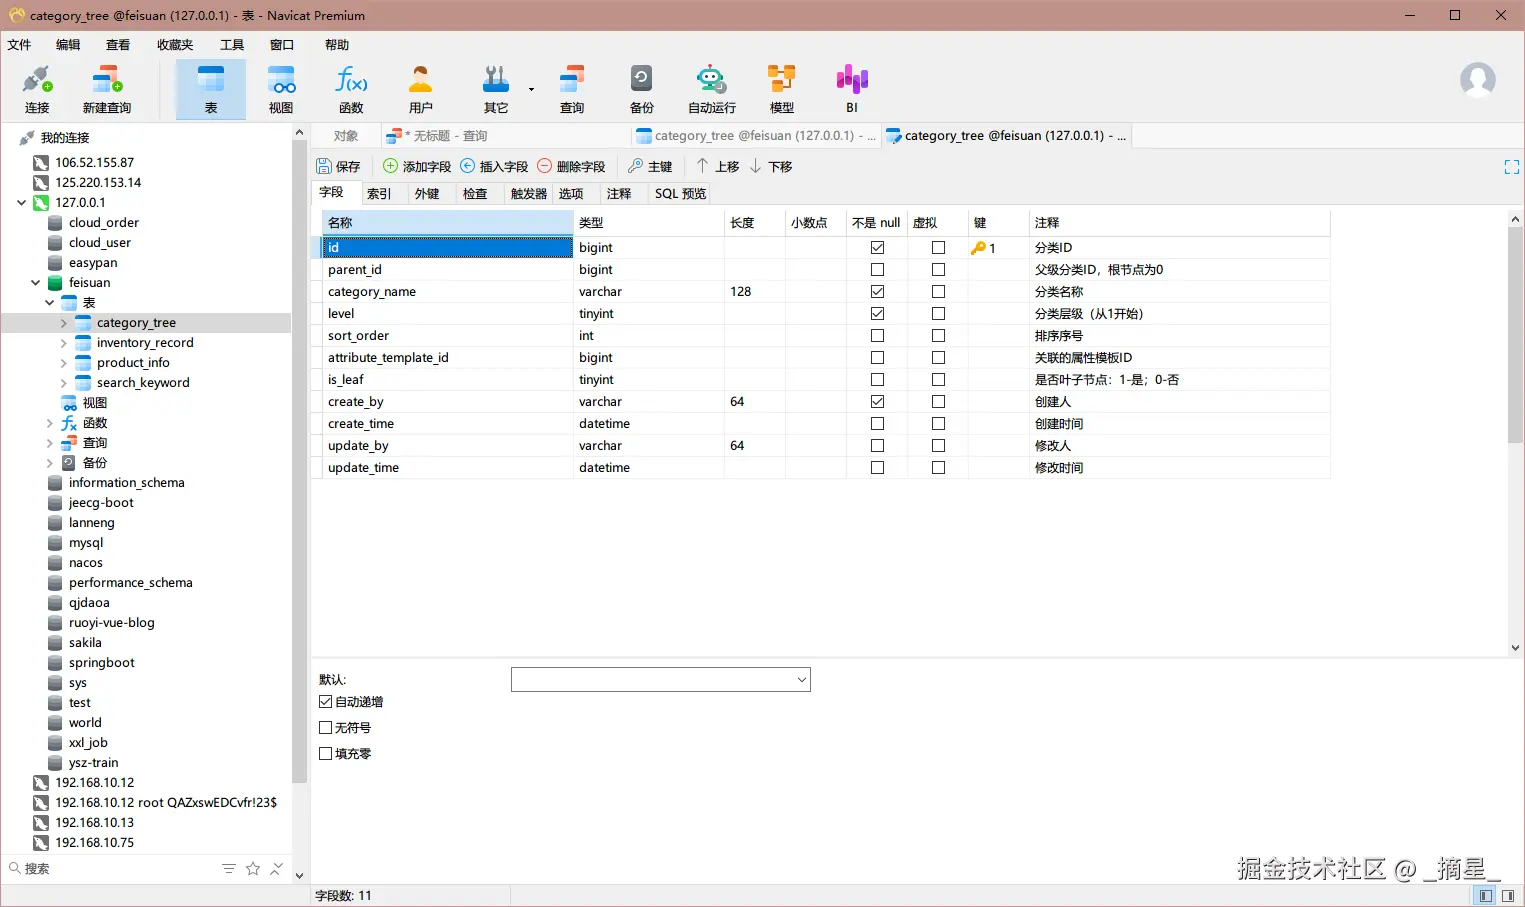1525x907 pixels.
Task: Open the 其它 toolbar dropdown arrow
Action: [x=531, y=90]
